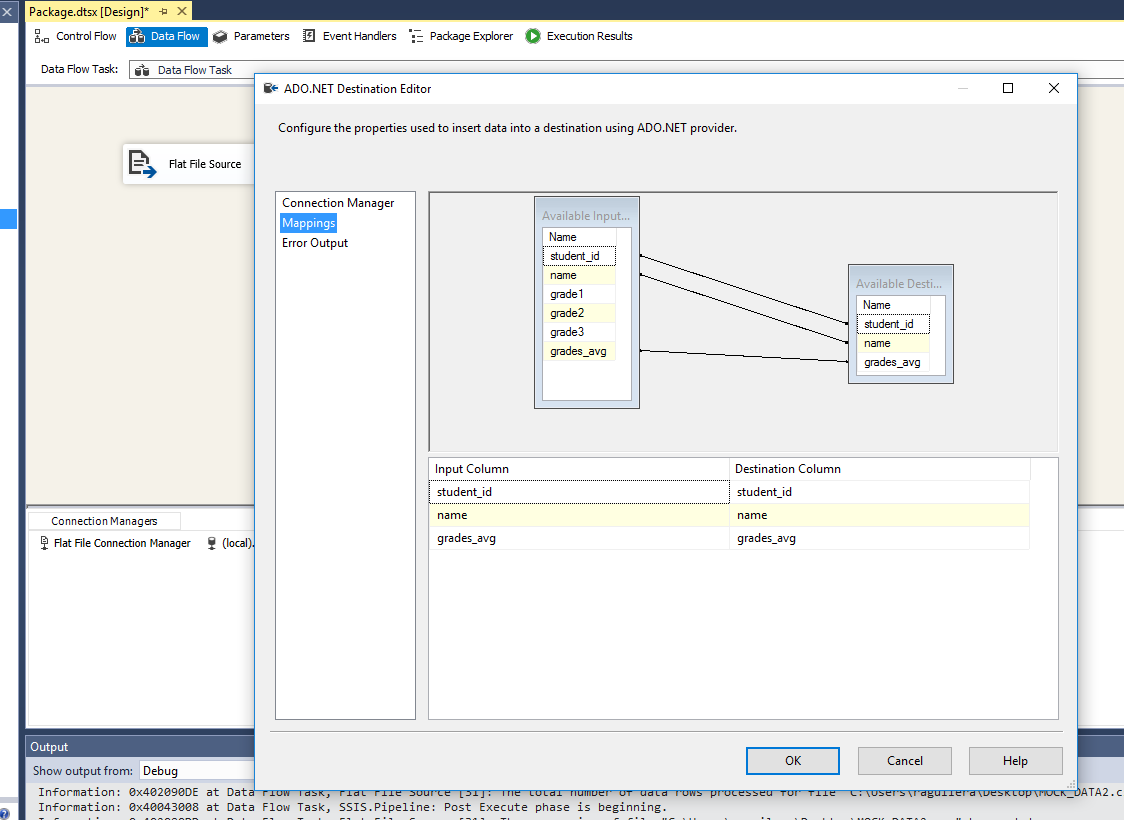This screenshot has height=820, width=1124.
Task: Click the Event Handlers icon
Action: [309, 36]
